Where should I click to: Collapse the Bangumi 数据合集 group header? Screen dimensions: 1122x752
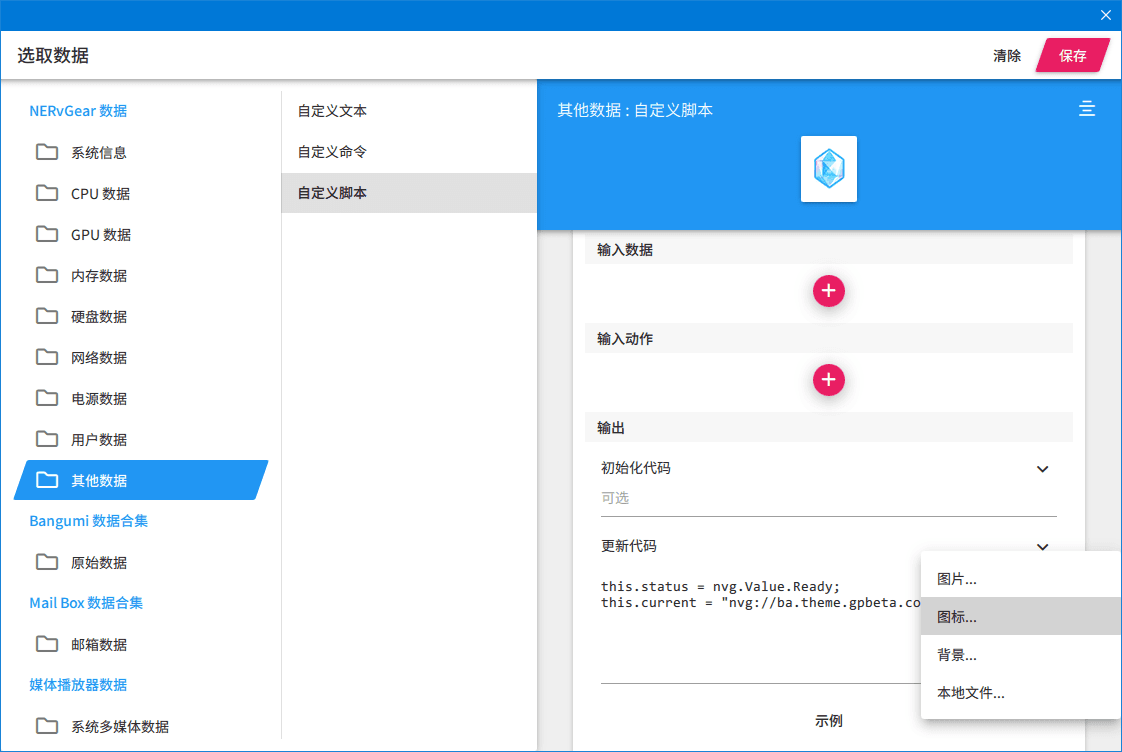tap(89, 521)
